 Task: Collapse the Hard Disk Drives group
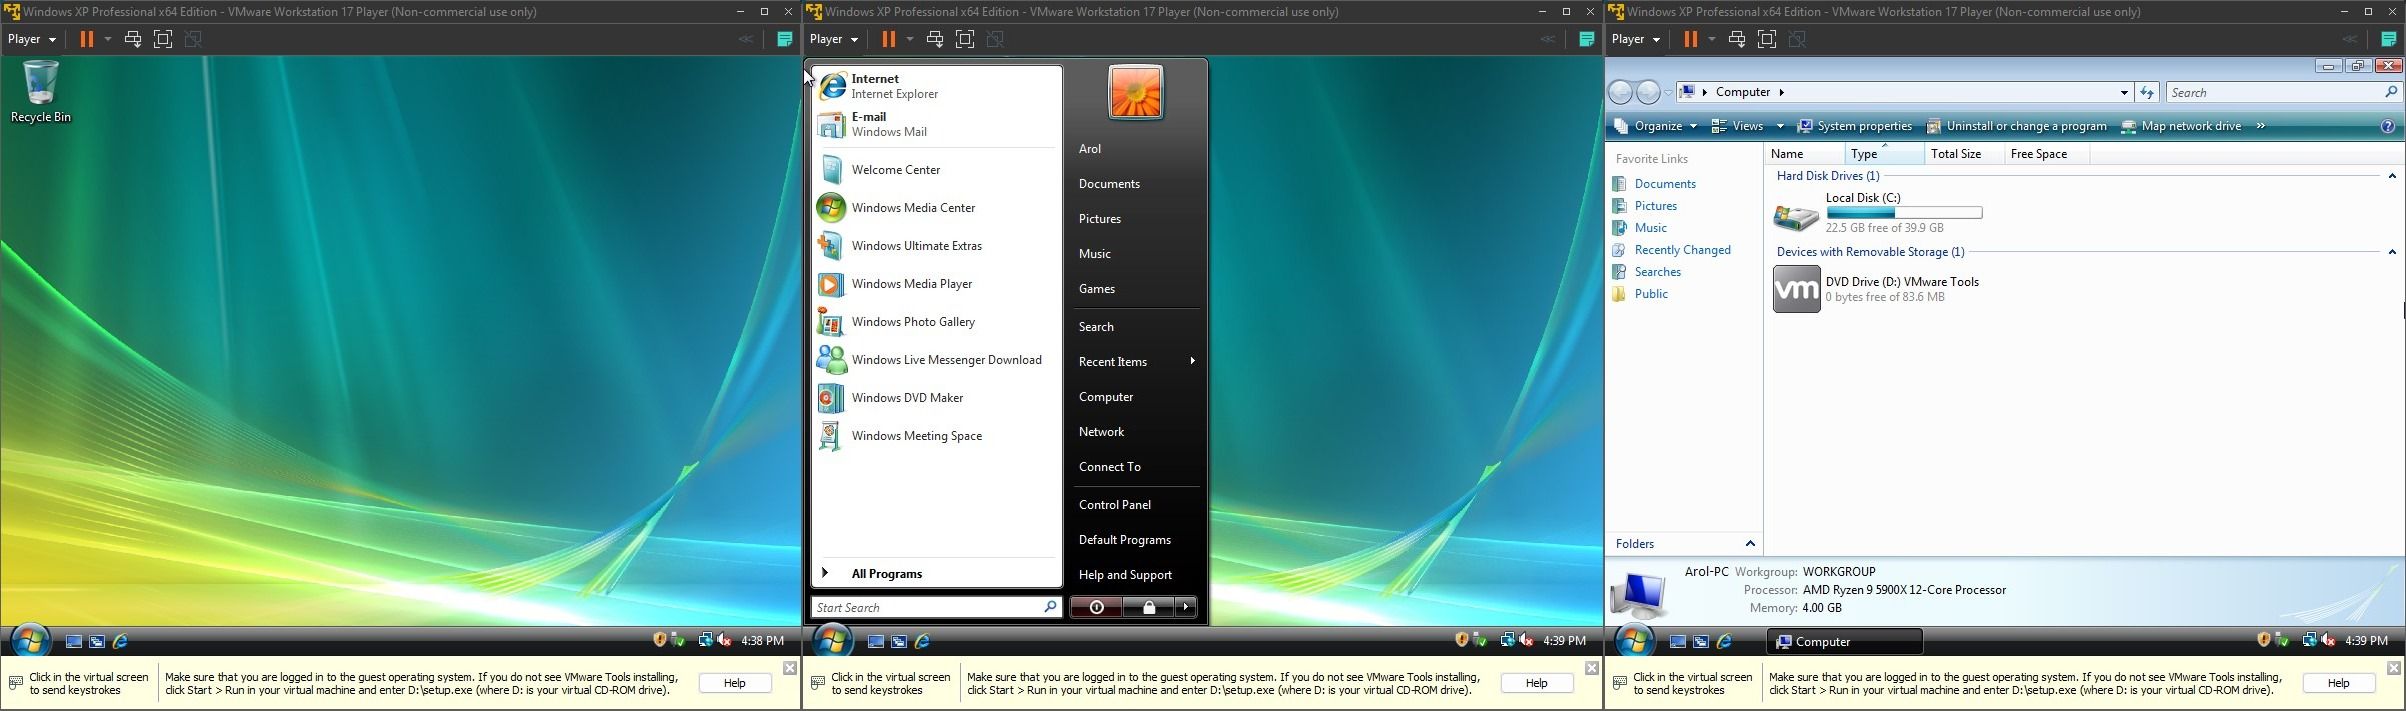[x=2392, y=176]
